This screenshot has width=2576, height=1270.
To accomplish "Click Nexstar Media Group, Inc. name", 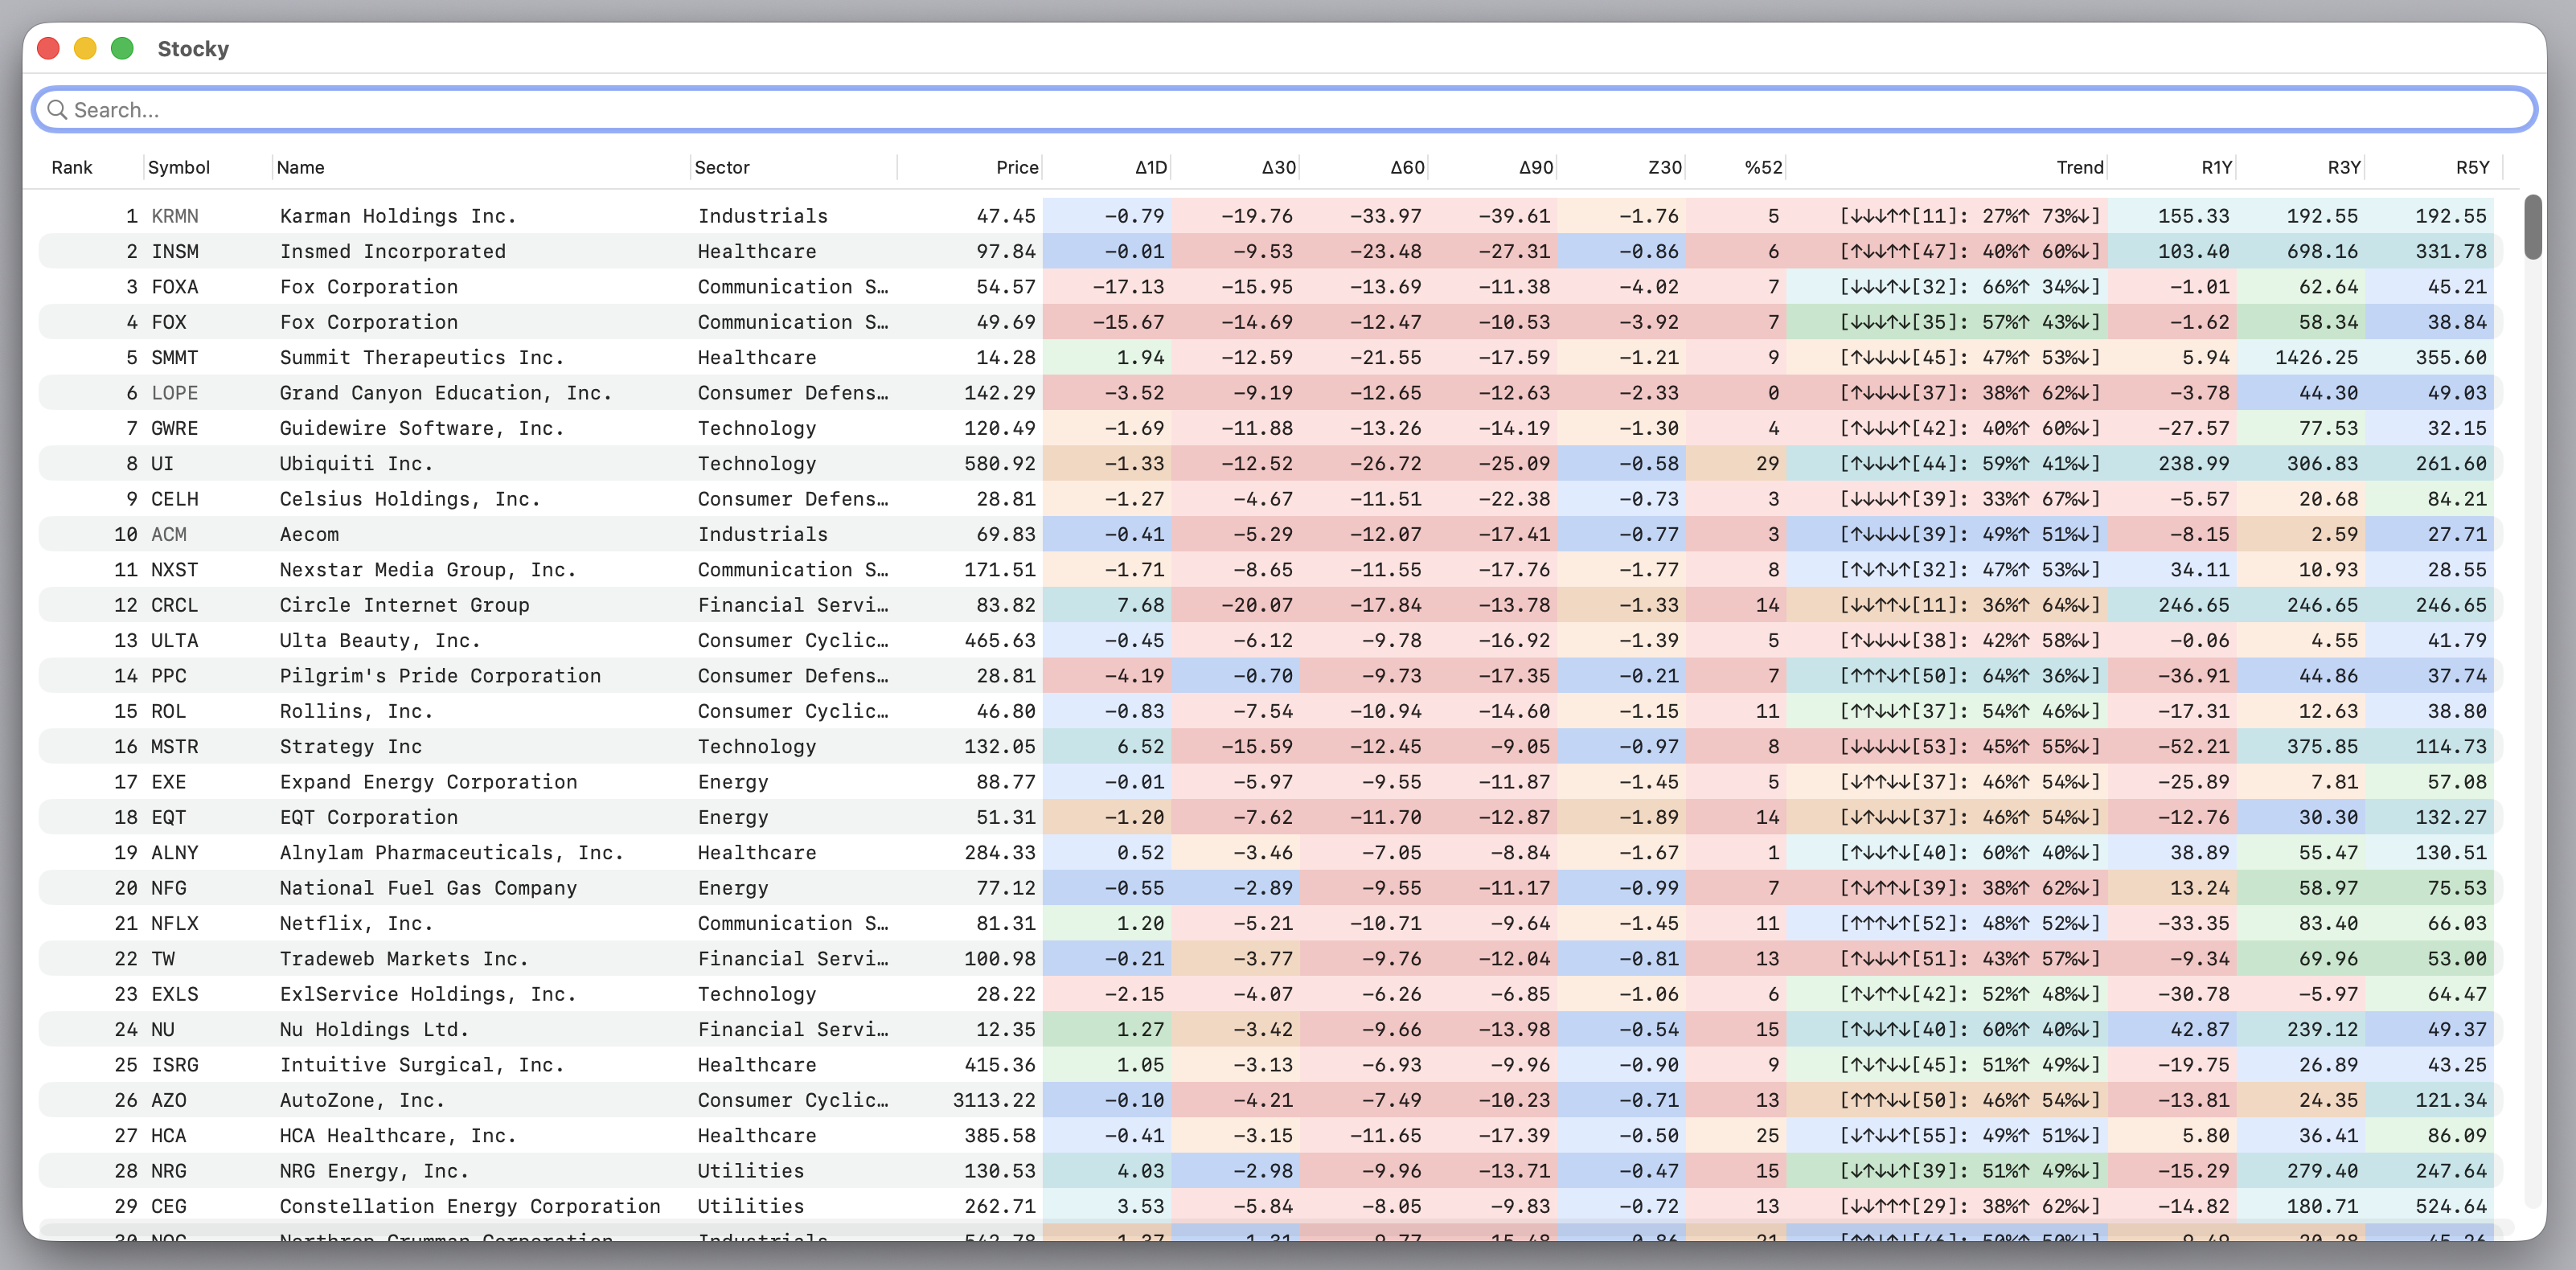I will 428,570.
